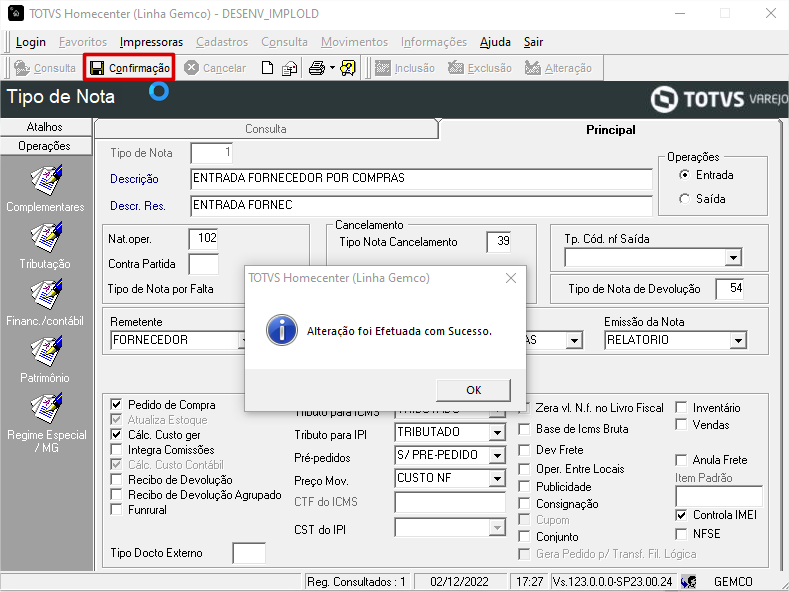This screenshot has height=592, width=789.
Task: Click the Exclusão toolbar button
Action: 480,68
